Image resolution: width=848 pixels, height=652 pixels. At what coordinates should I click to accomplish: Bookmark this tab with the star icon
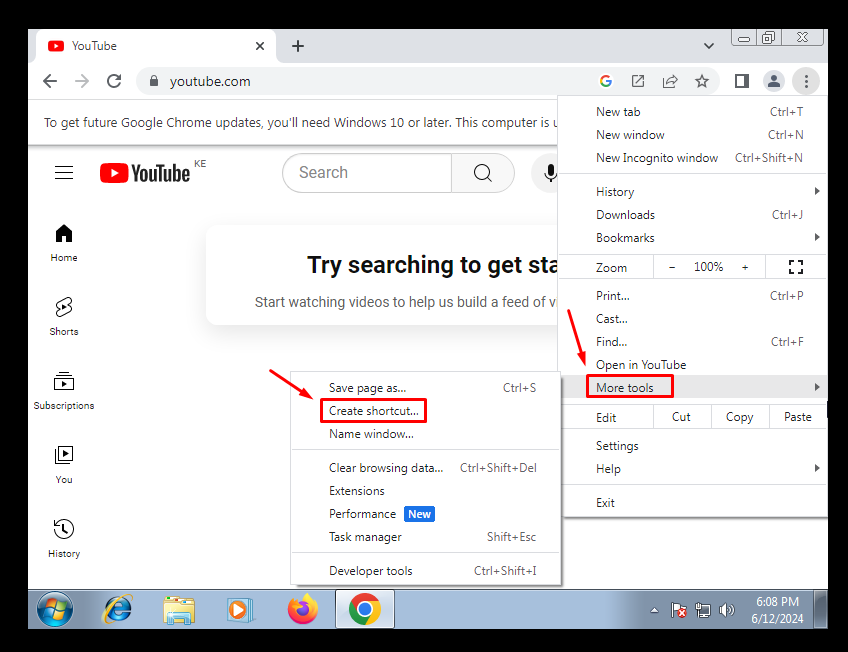coord(702,81)
